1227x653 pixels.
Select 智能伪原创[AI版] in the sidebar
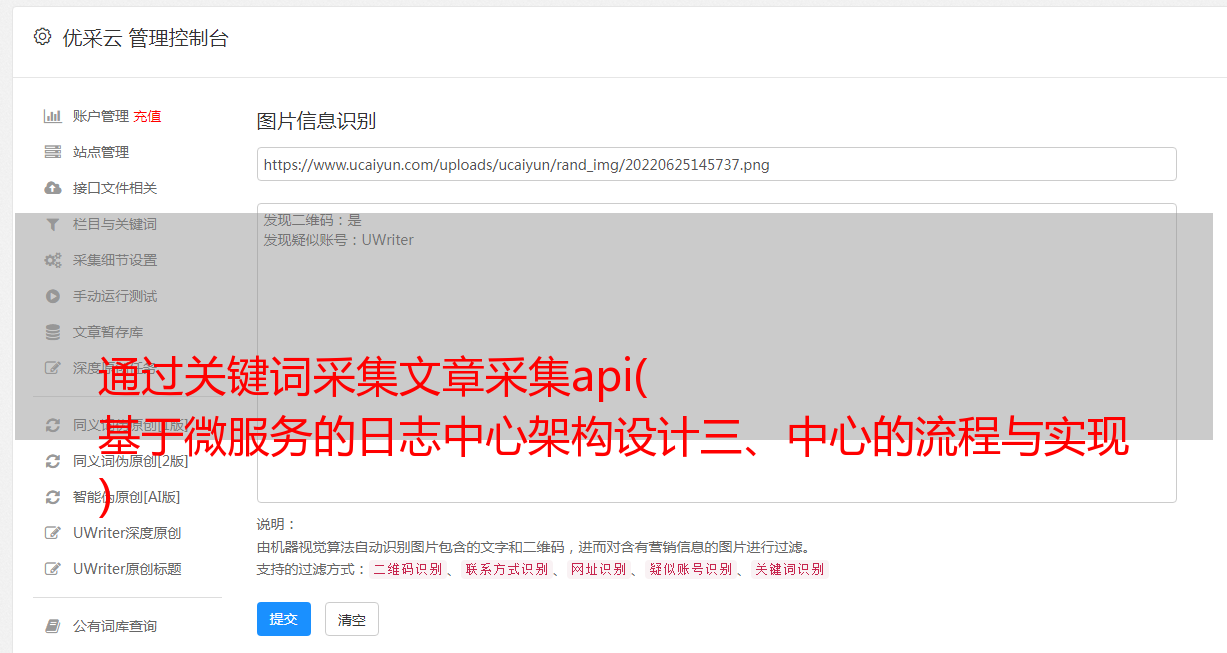[x=126, y=497]
